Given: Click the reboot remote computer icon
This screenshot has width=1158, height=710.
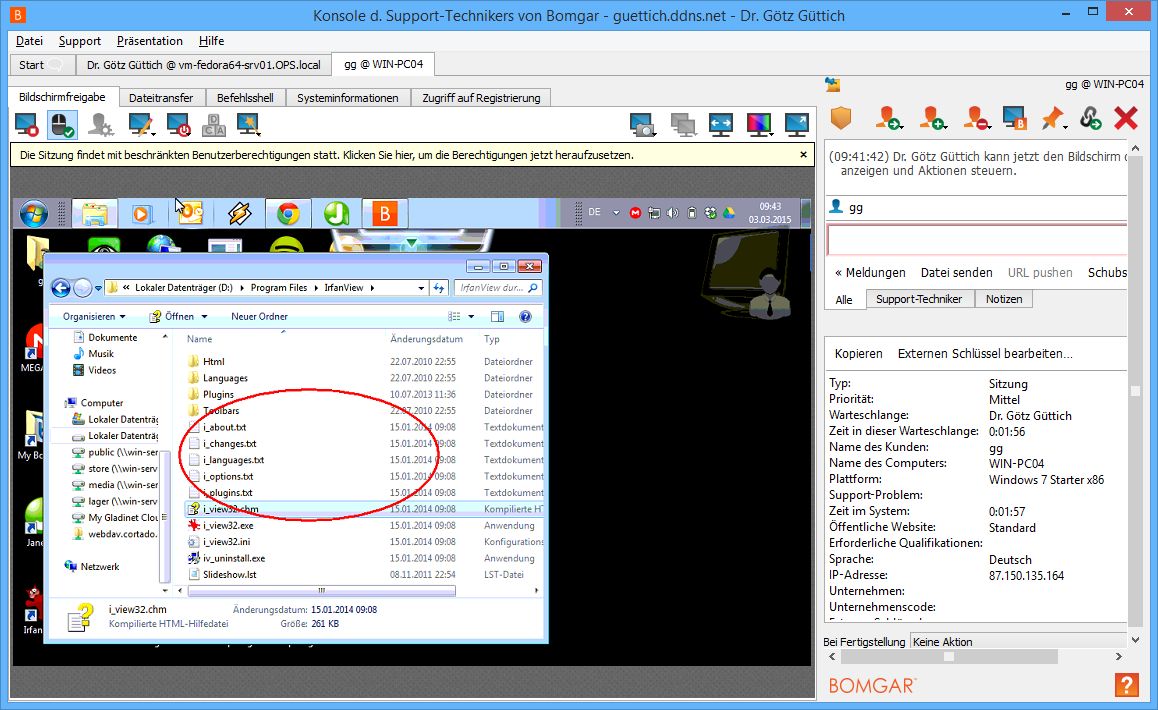Looking at the screenshot, I should tap(179, 124).
